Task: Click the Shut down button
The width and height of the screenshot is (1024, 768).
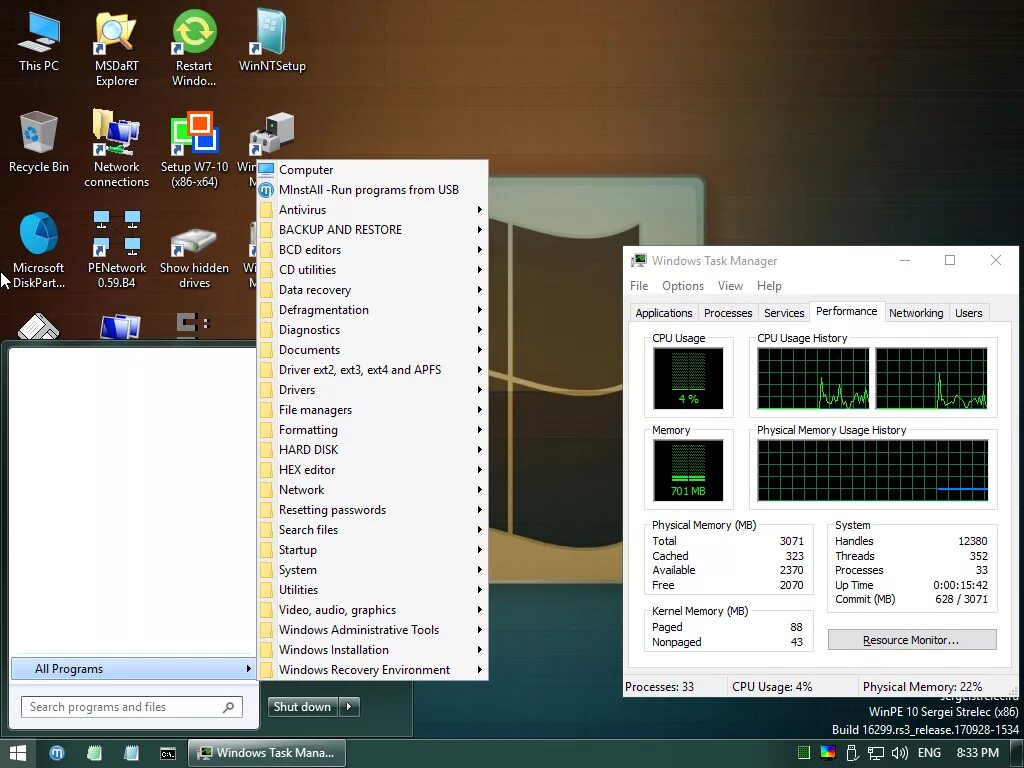Action: pyautogui.click(x=302, y=707)
